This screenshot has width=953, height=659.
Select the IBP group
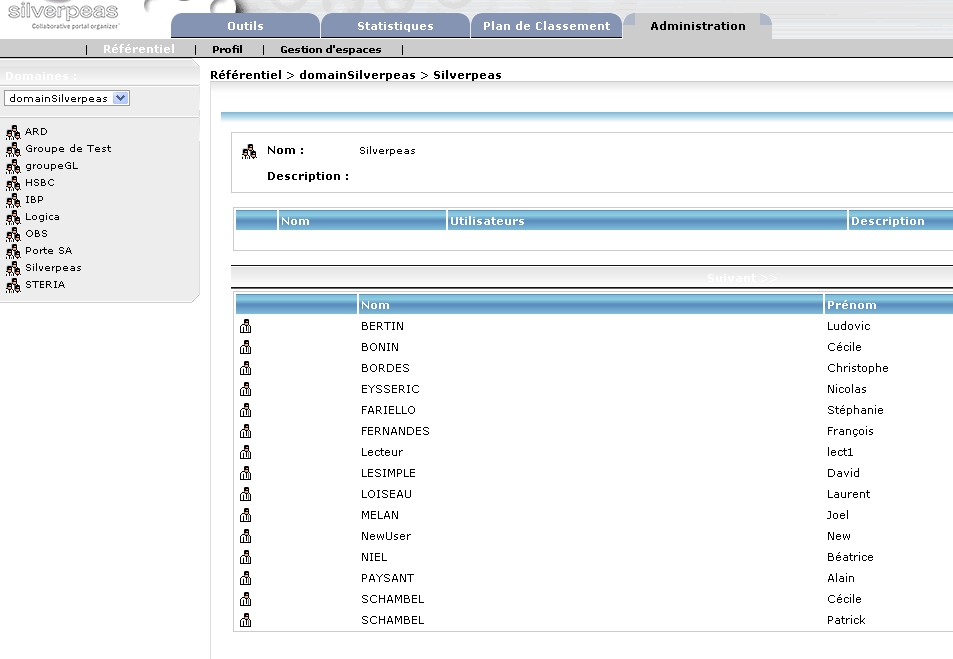click(34, 199)
